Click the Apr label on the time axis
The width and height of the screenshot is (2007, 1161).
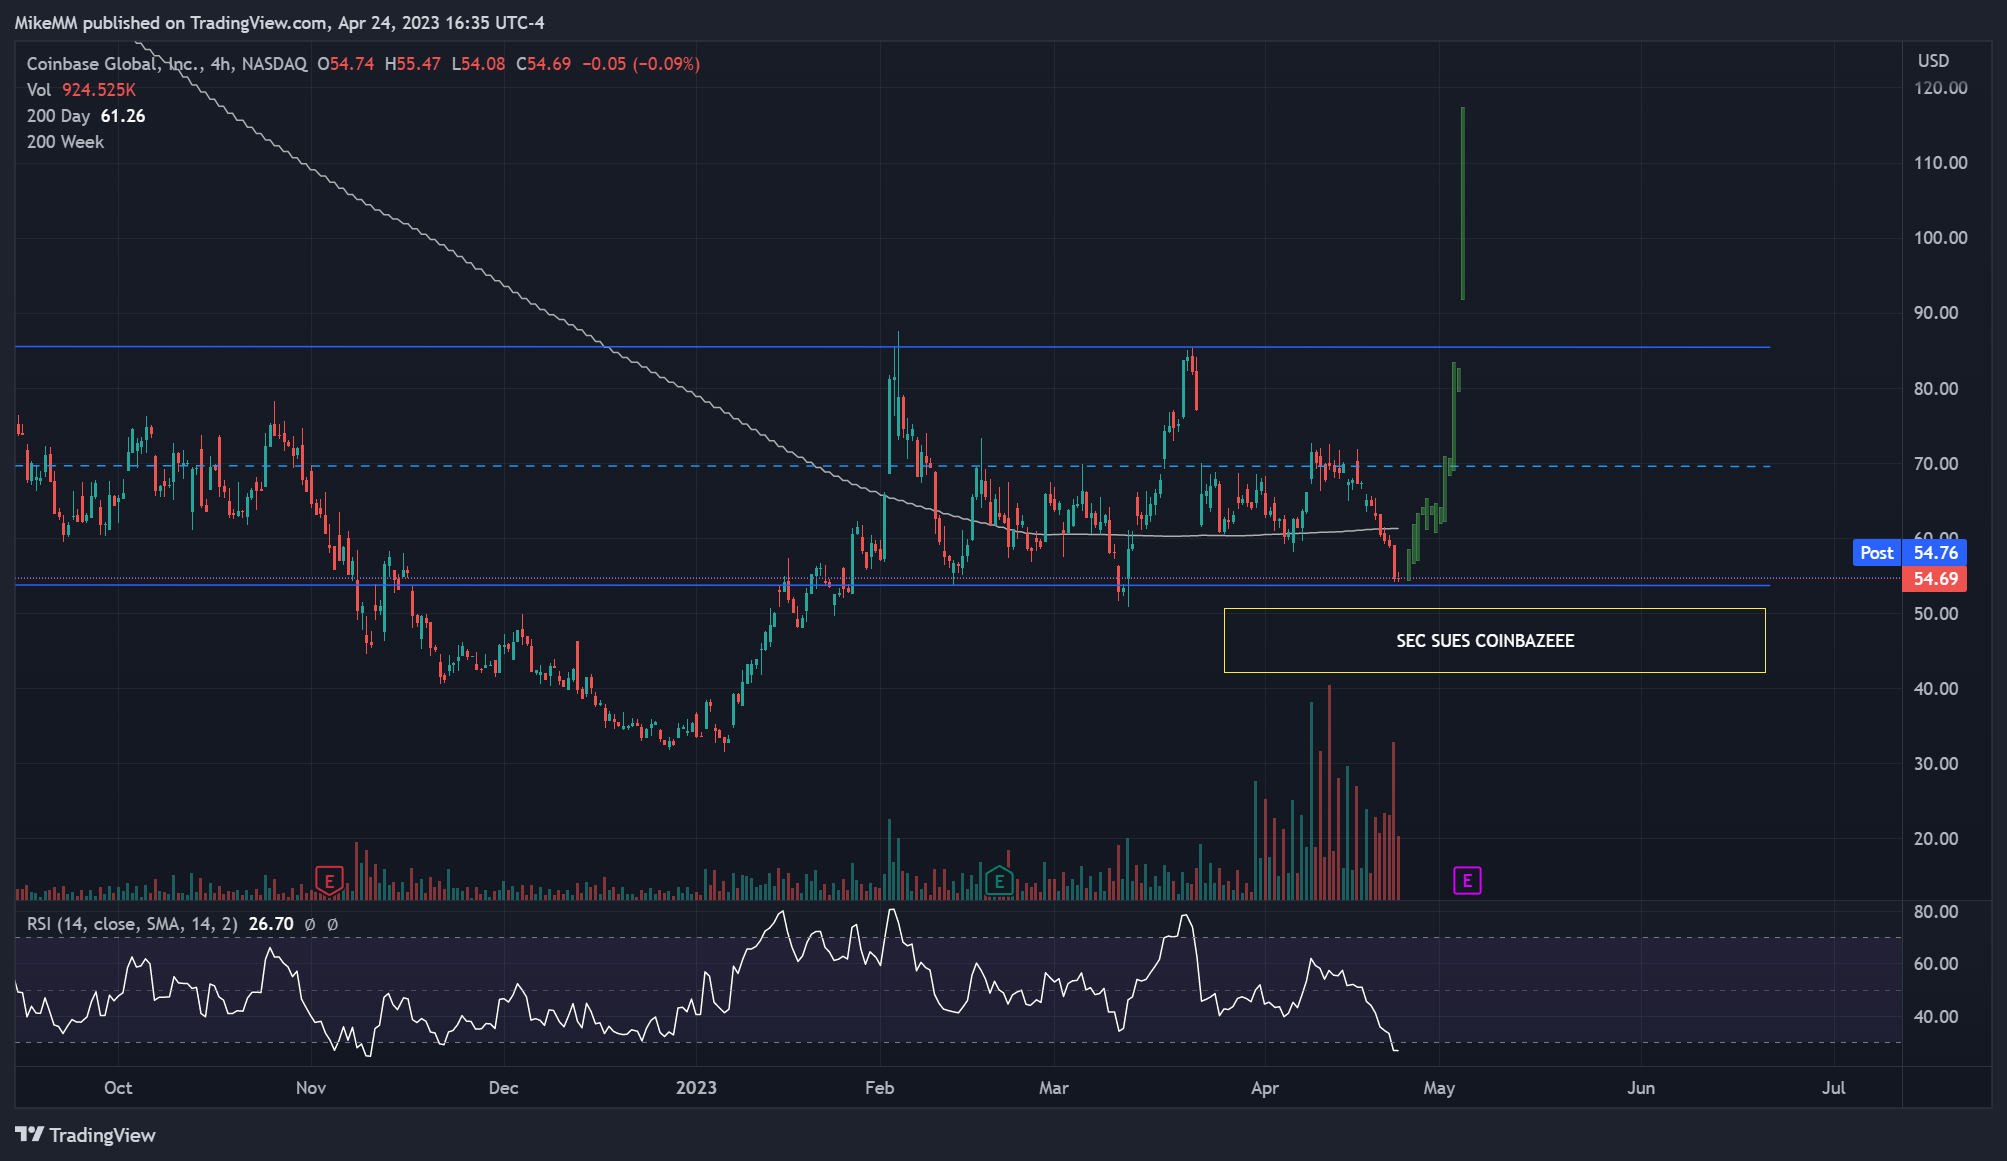(x=1265, y=1088)
